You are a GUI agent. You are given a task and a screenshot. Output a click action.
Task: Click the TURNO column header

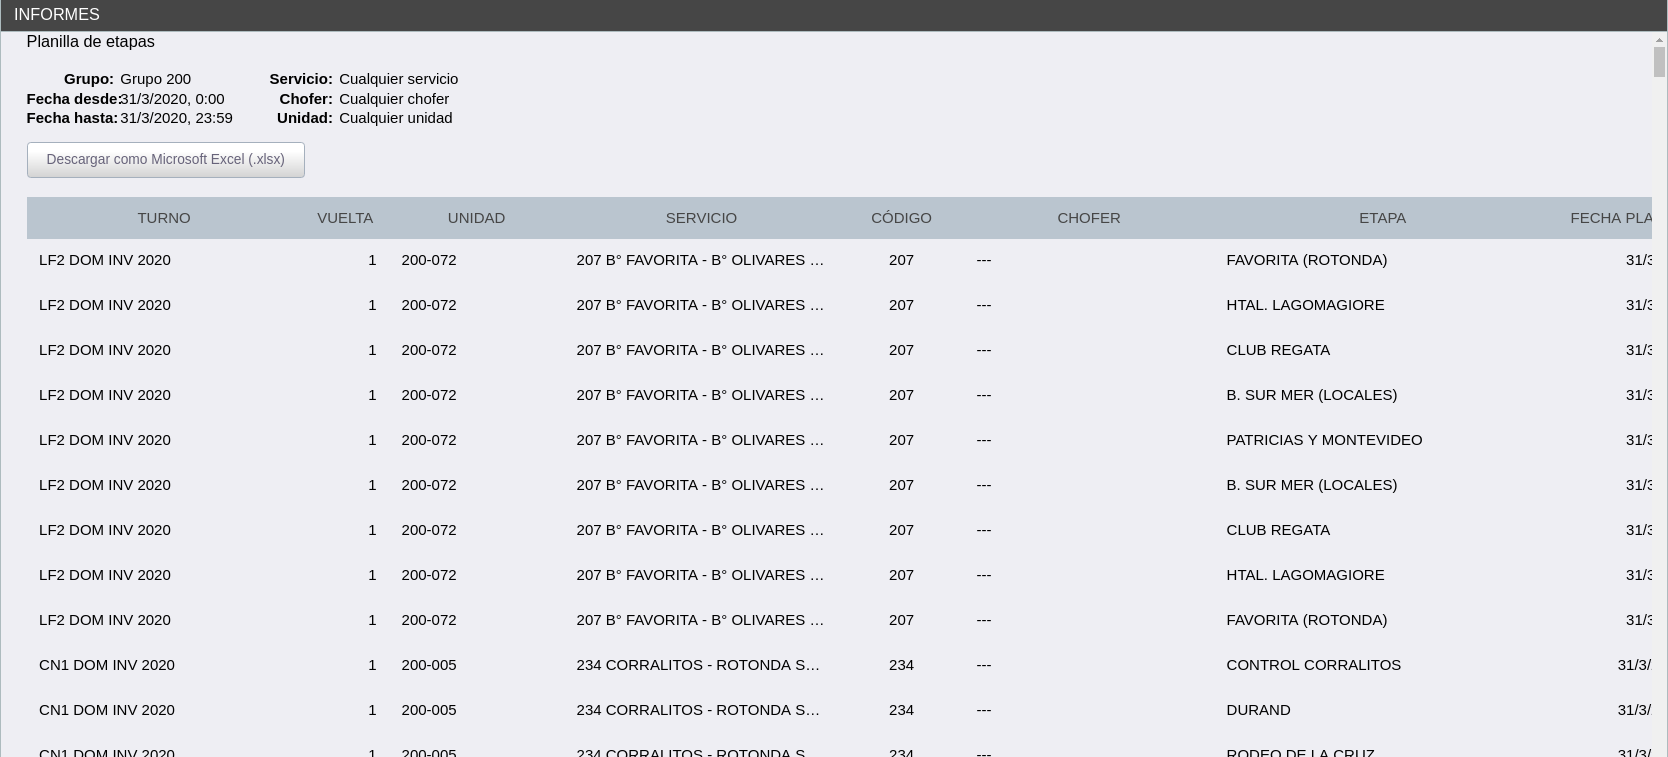[163, 218]
